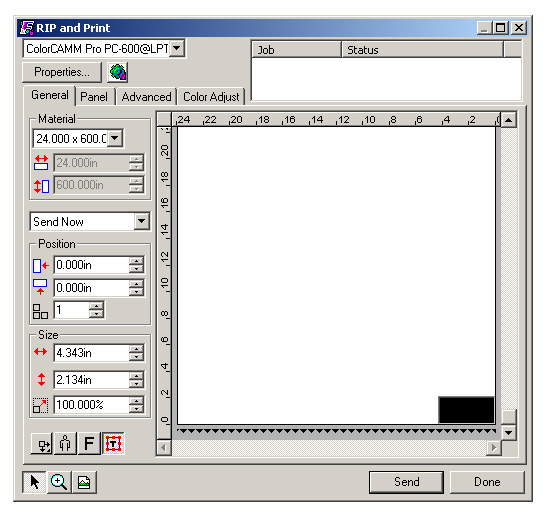Click the rotate job icon
The image size is (546, 520).
click(42, 444)
